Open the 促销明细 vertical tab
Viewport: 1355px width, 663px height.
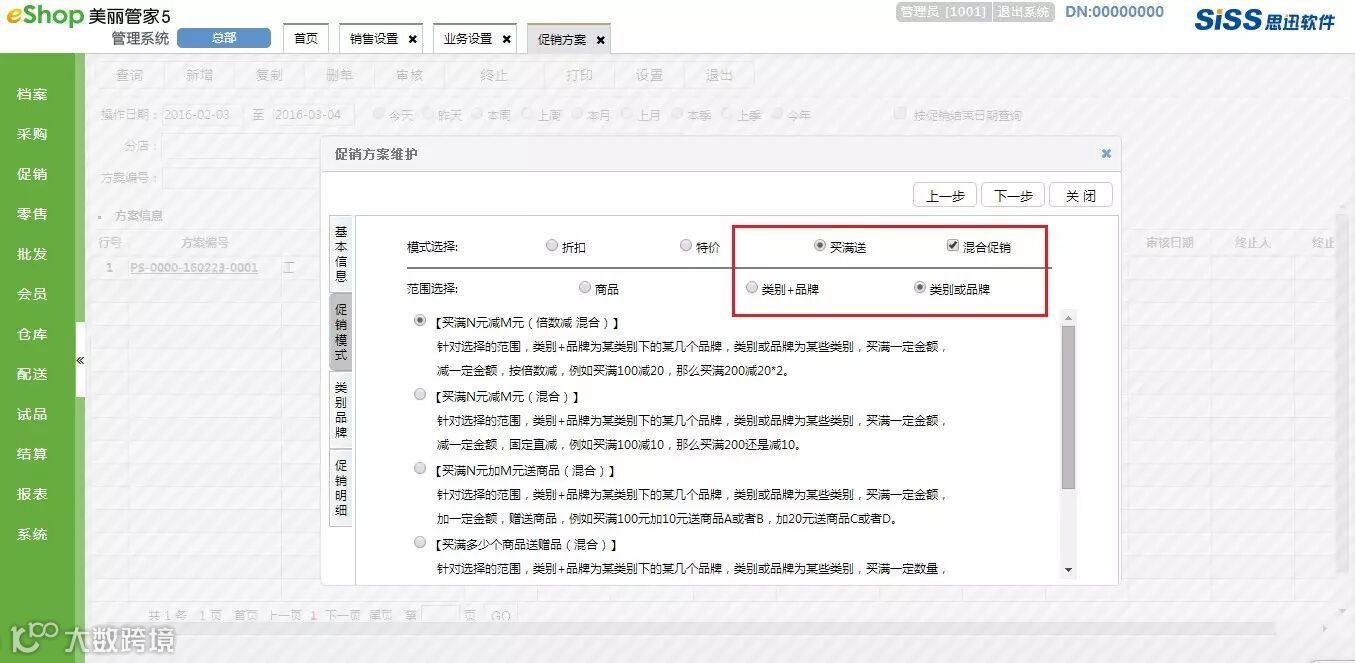[x=340, y=488]
